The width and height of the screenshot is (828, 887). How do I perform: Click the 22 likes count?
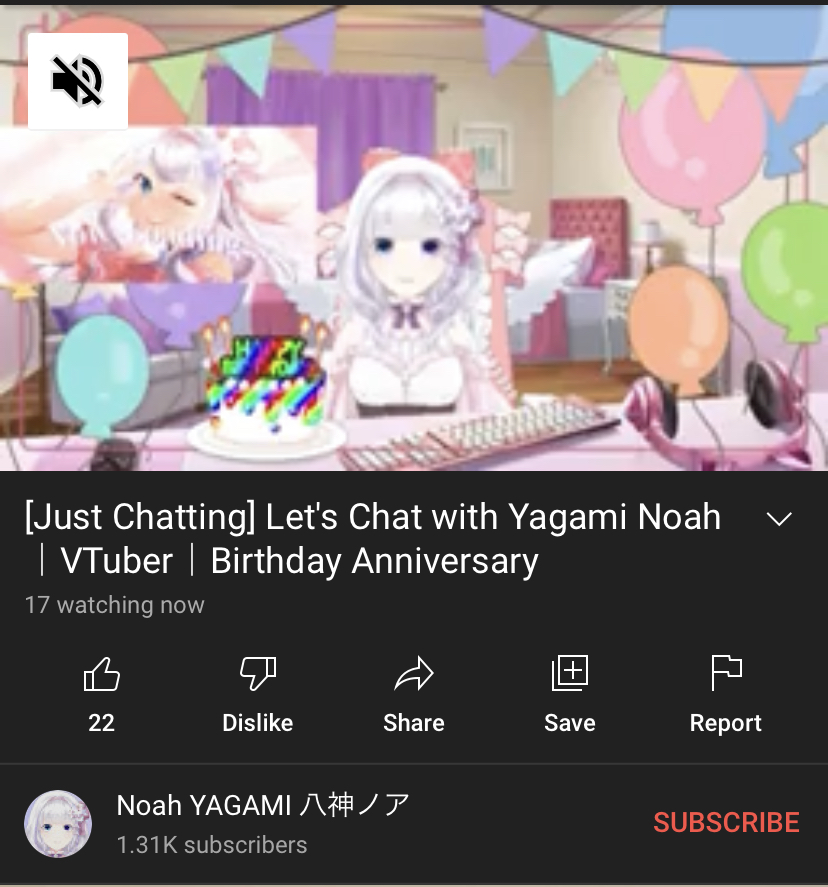point(102,723)
